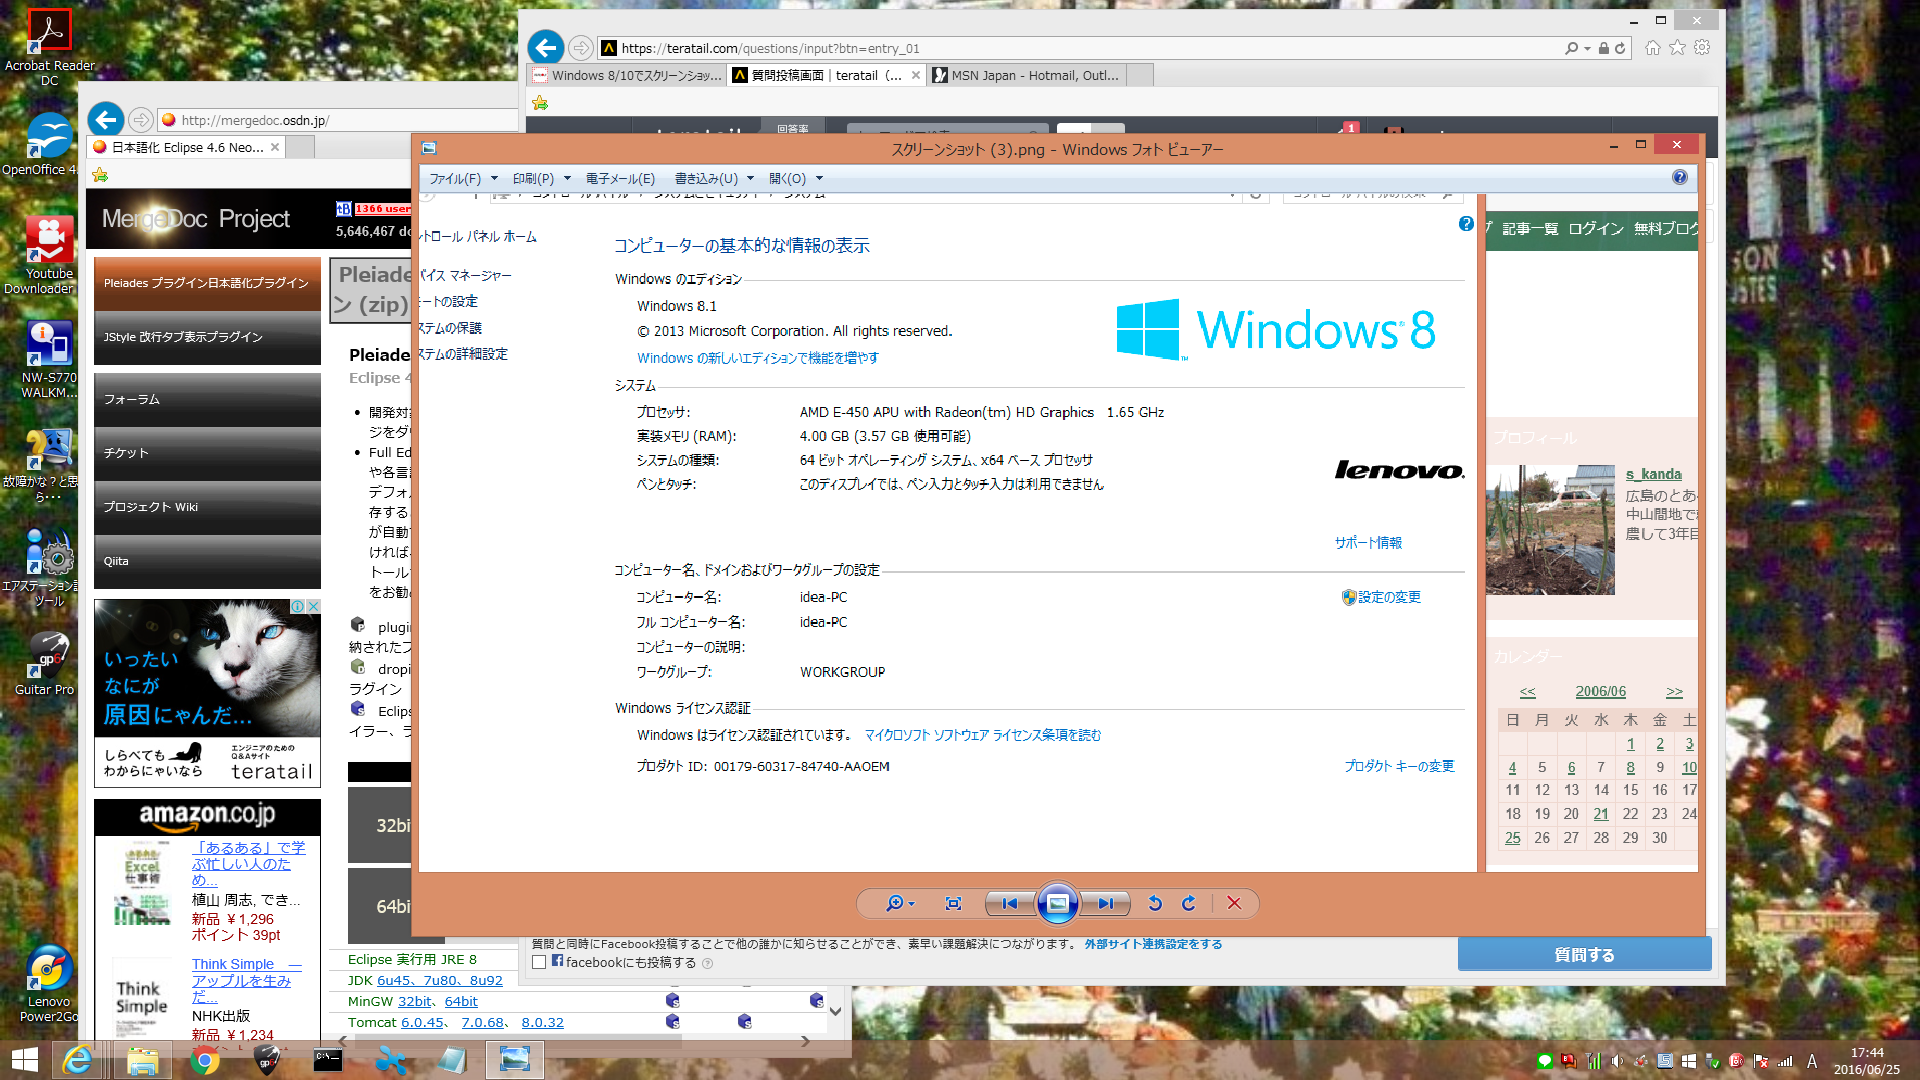This screenshot has width=1920, height=1080.
Task: Expand the arrow next to 開く(O)
Action: click(819, 179)
